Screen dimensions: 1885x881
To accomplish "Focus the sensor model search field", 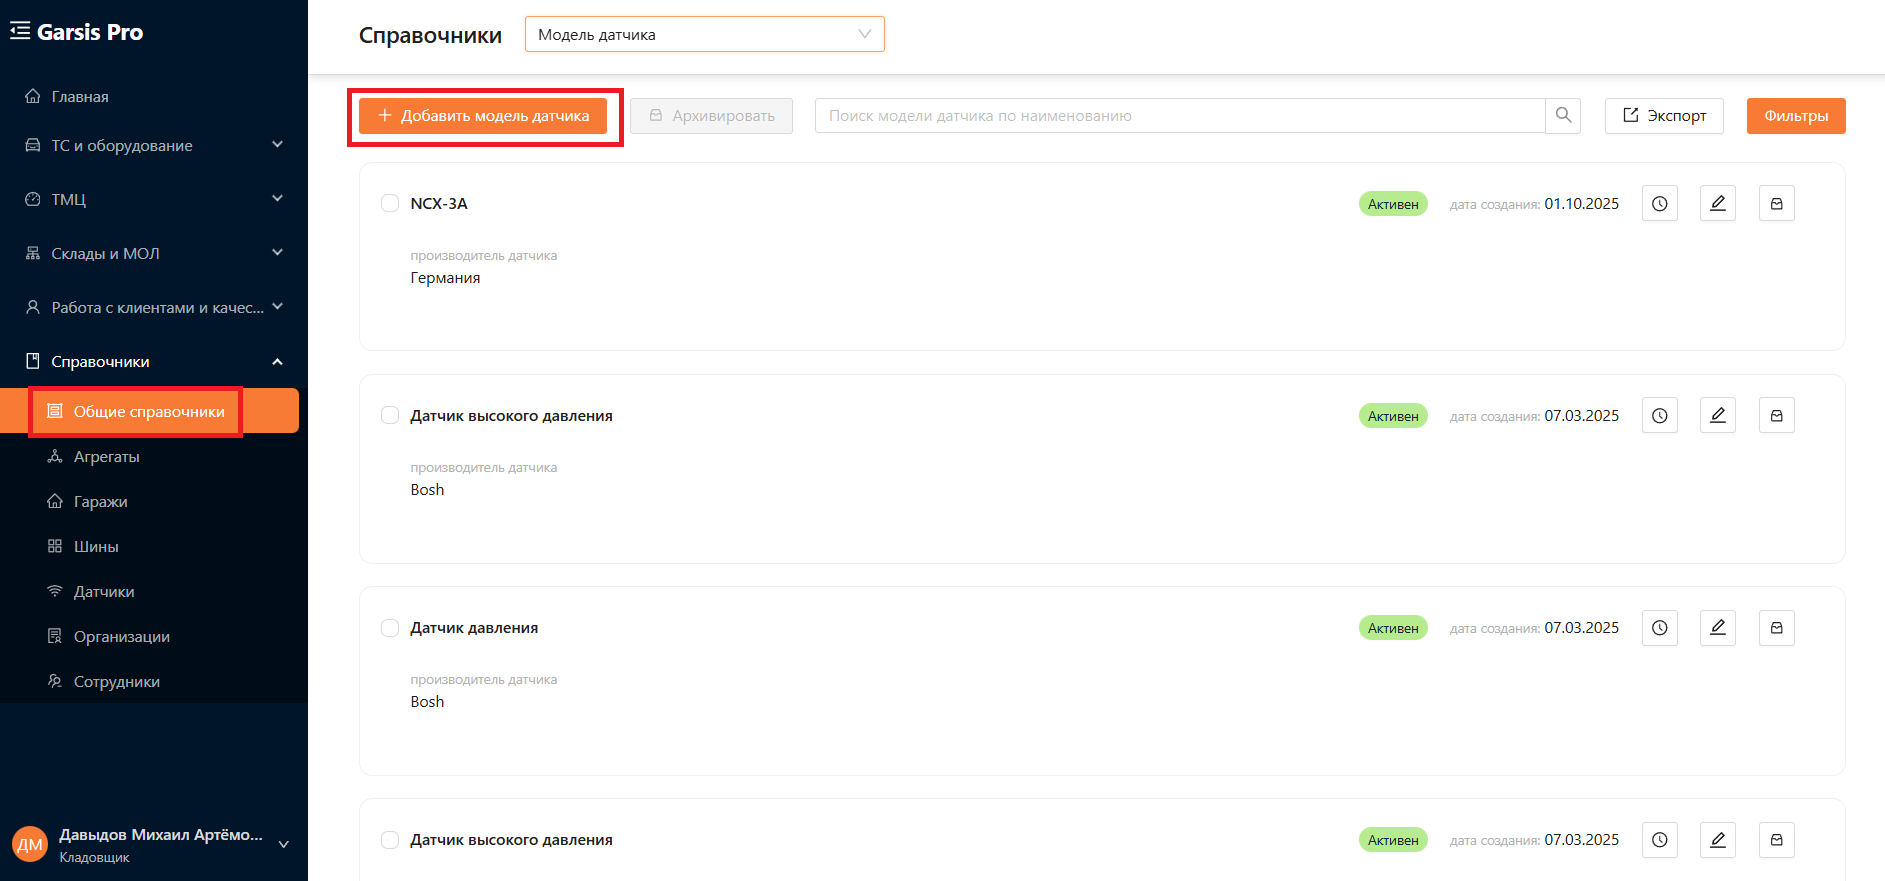I will point(1180,116).
